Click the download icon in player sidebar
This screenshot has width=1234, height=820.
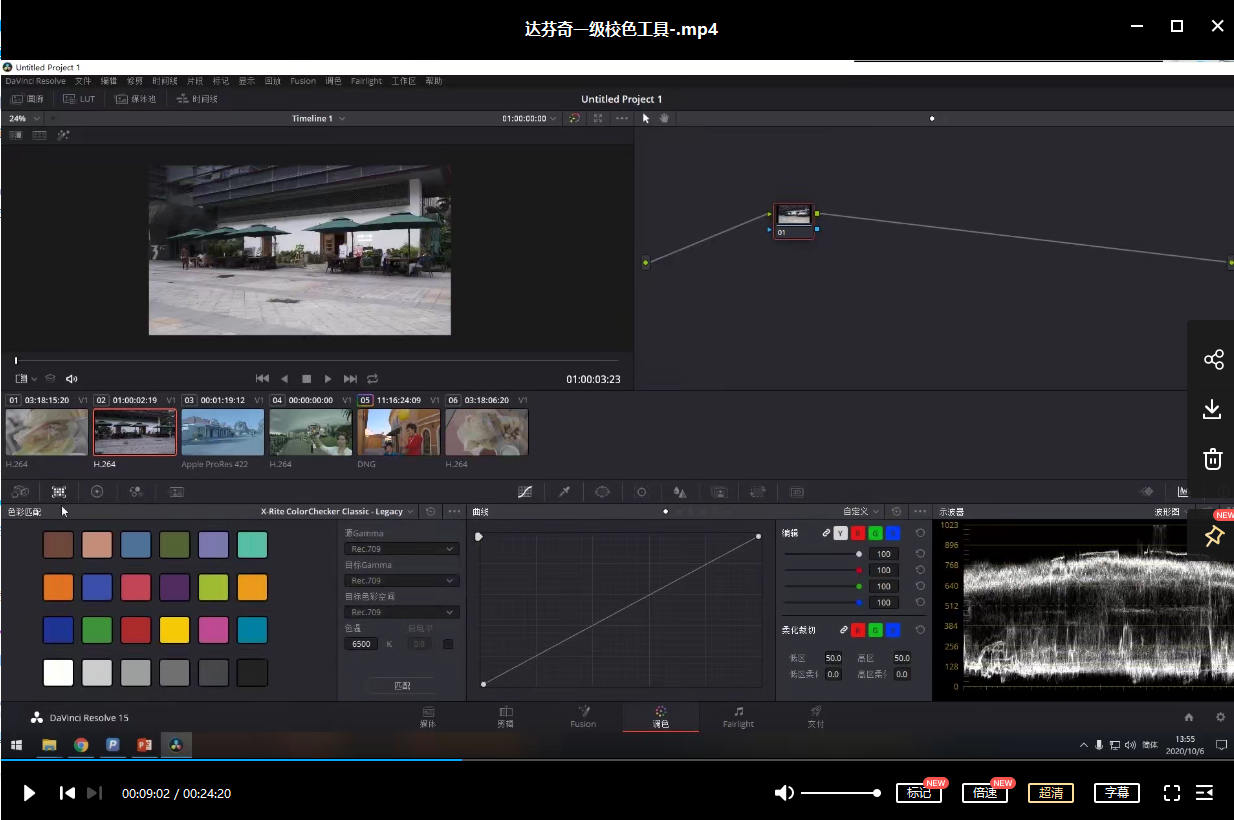tap(1213, 409)
